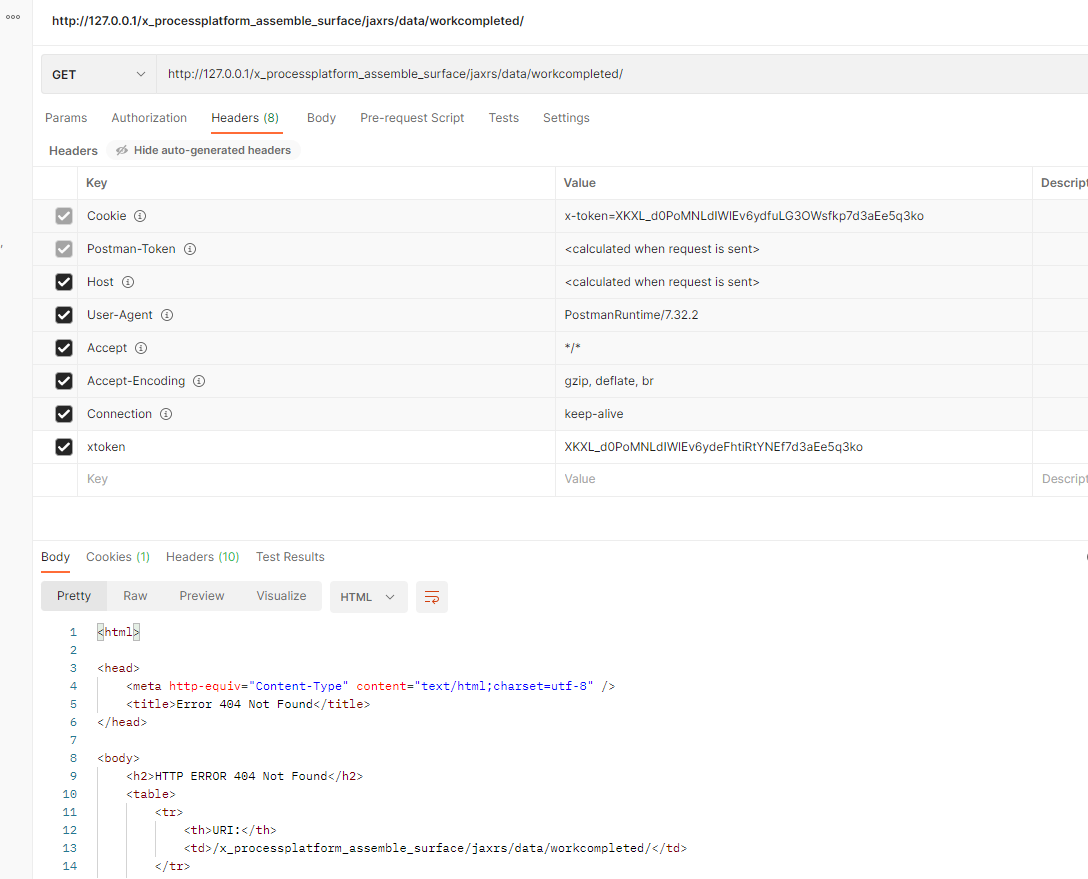Open the HTML response format dropdown

368,597
